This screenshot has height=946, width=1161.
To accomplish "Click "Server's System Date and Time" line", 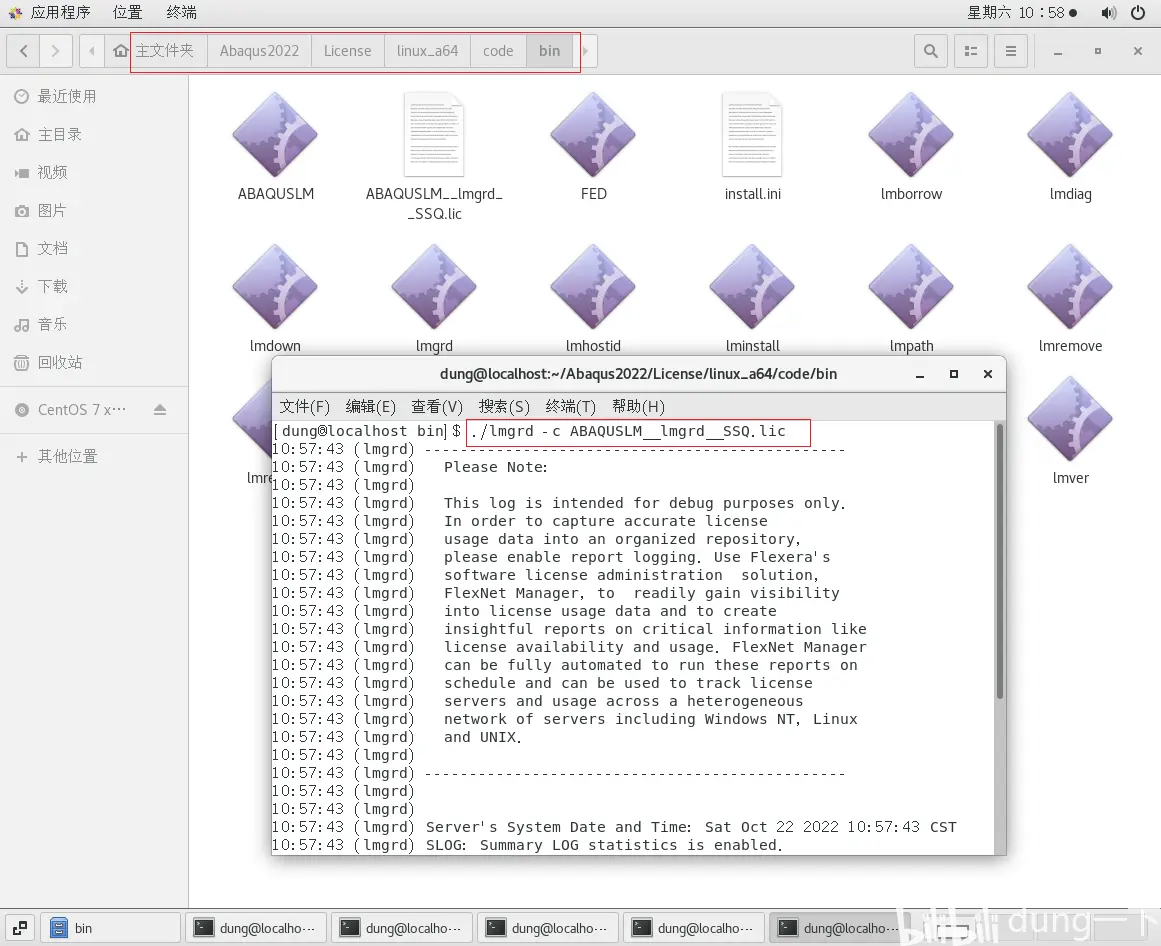I will coord(691,827).
